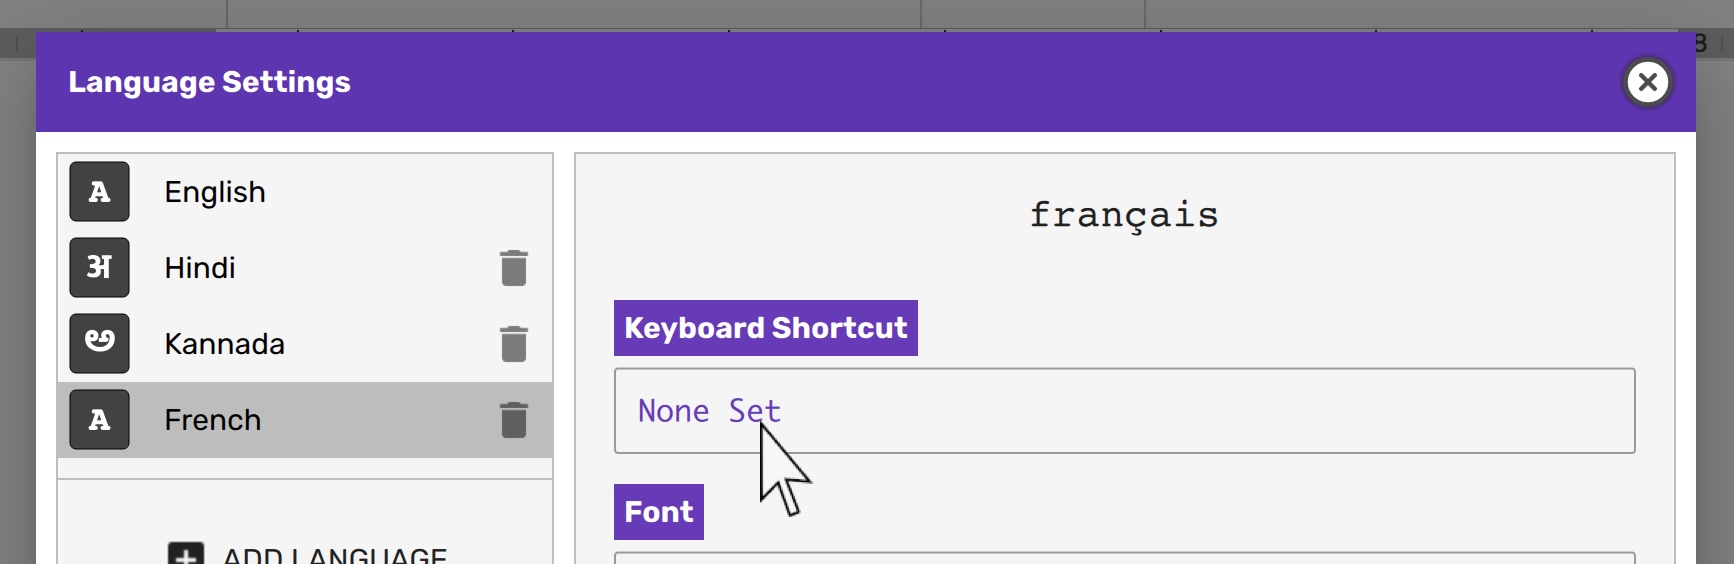Viewport: 1734px width, 564px height.
Task: Close the Language Settings dialog
Action: (x=1648, y=82)
